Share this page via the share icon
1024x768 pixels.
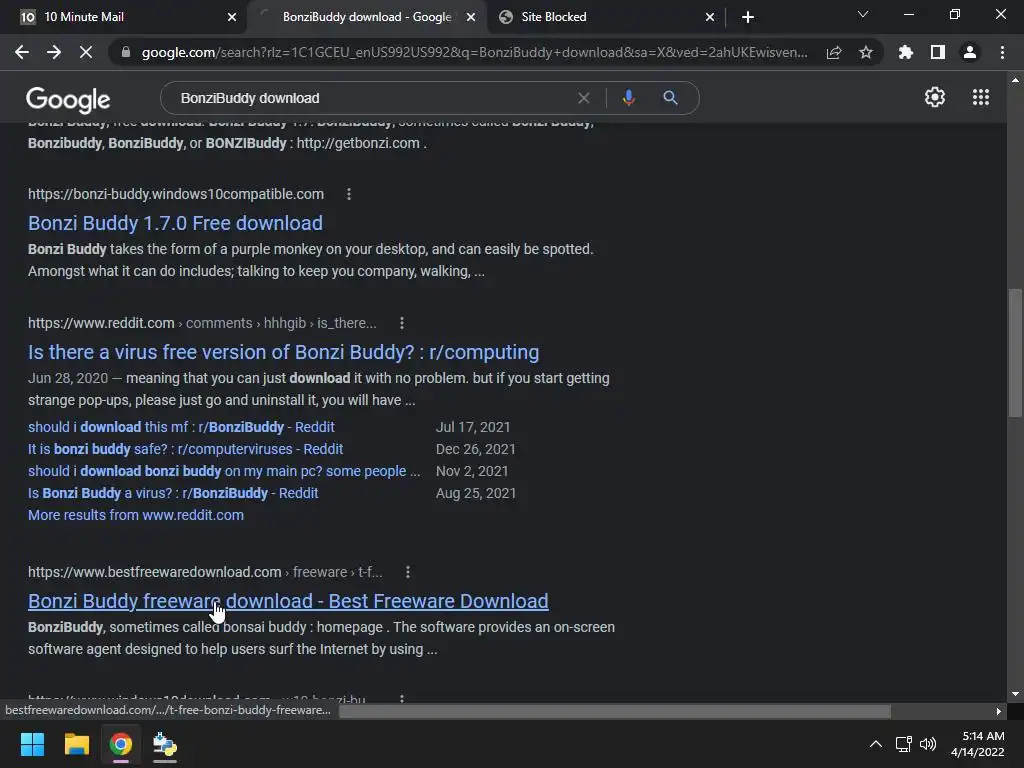834,52
